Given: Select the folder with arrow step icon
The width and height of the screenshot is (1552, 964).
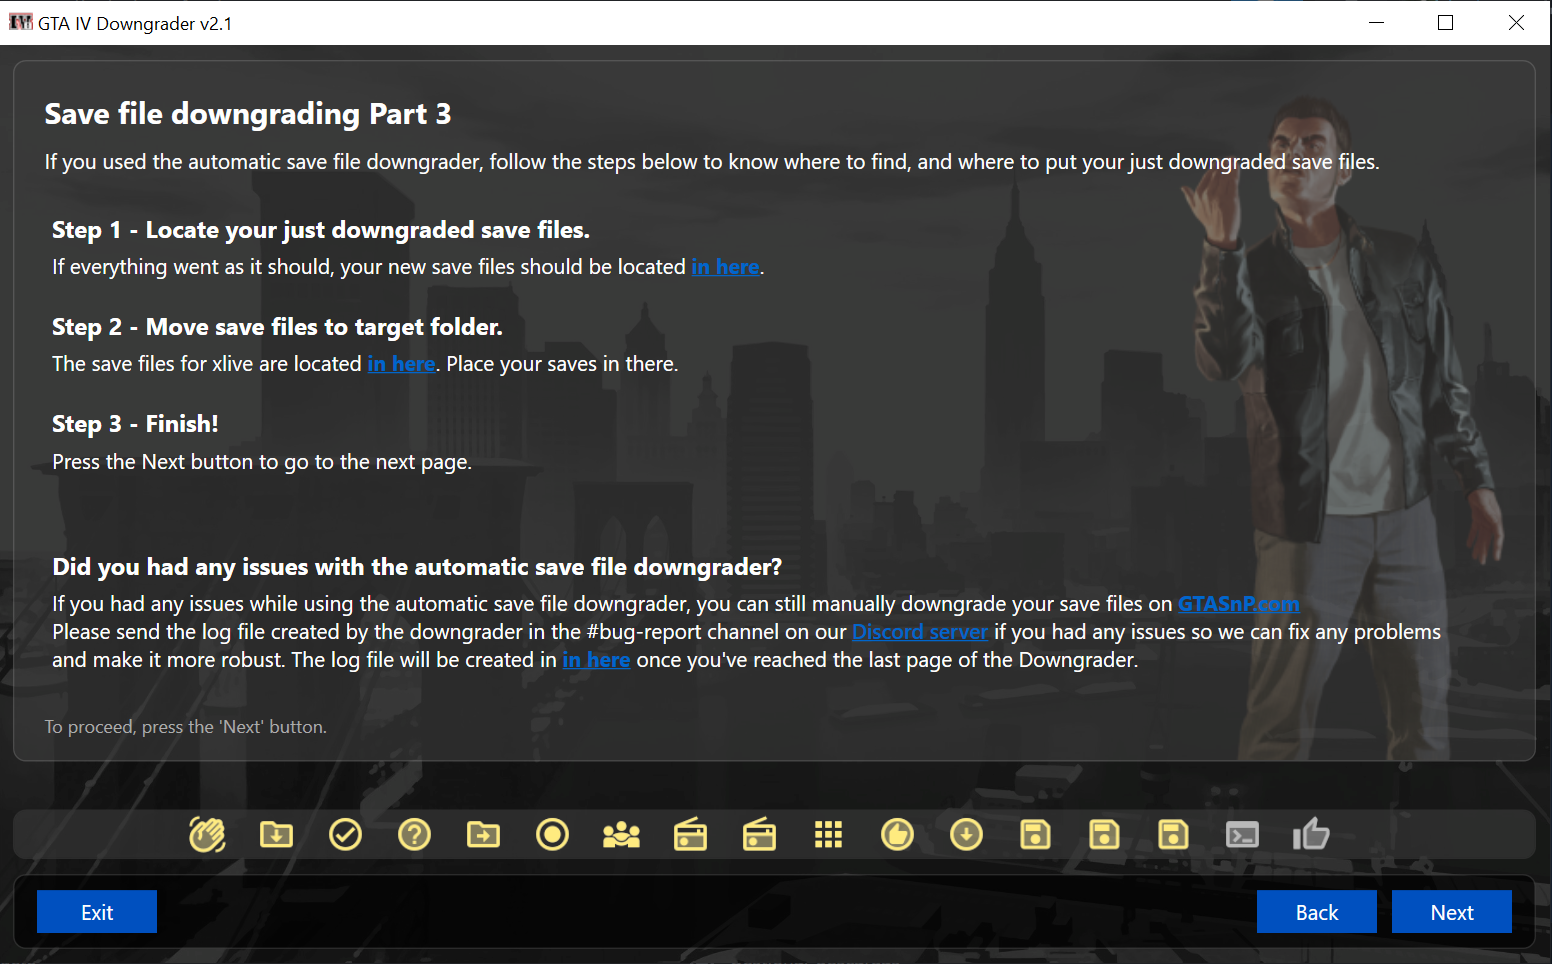Looking at the screenshot, I should (x=483, y=834).
